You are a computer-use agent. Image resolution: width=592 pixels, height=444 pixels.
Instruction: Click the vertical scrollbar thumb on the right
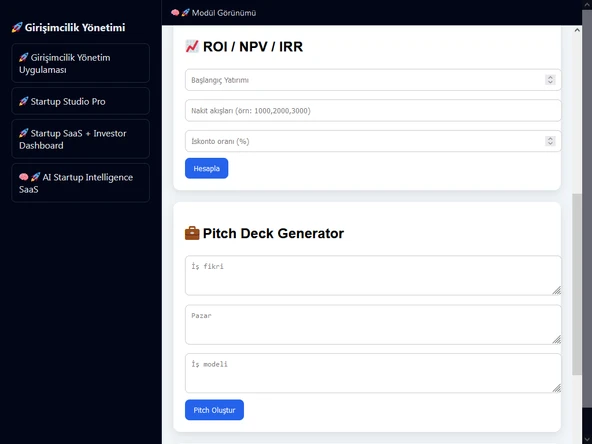pos(577,284)
